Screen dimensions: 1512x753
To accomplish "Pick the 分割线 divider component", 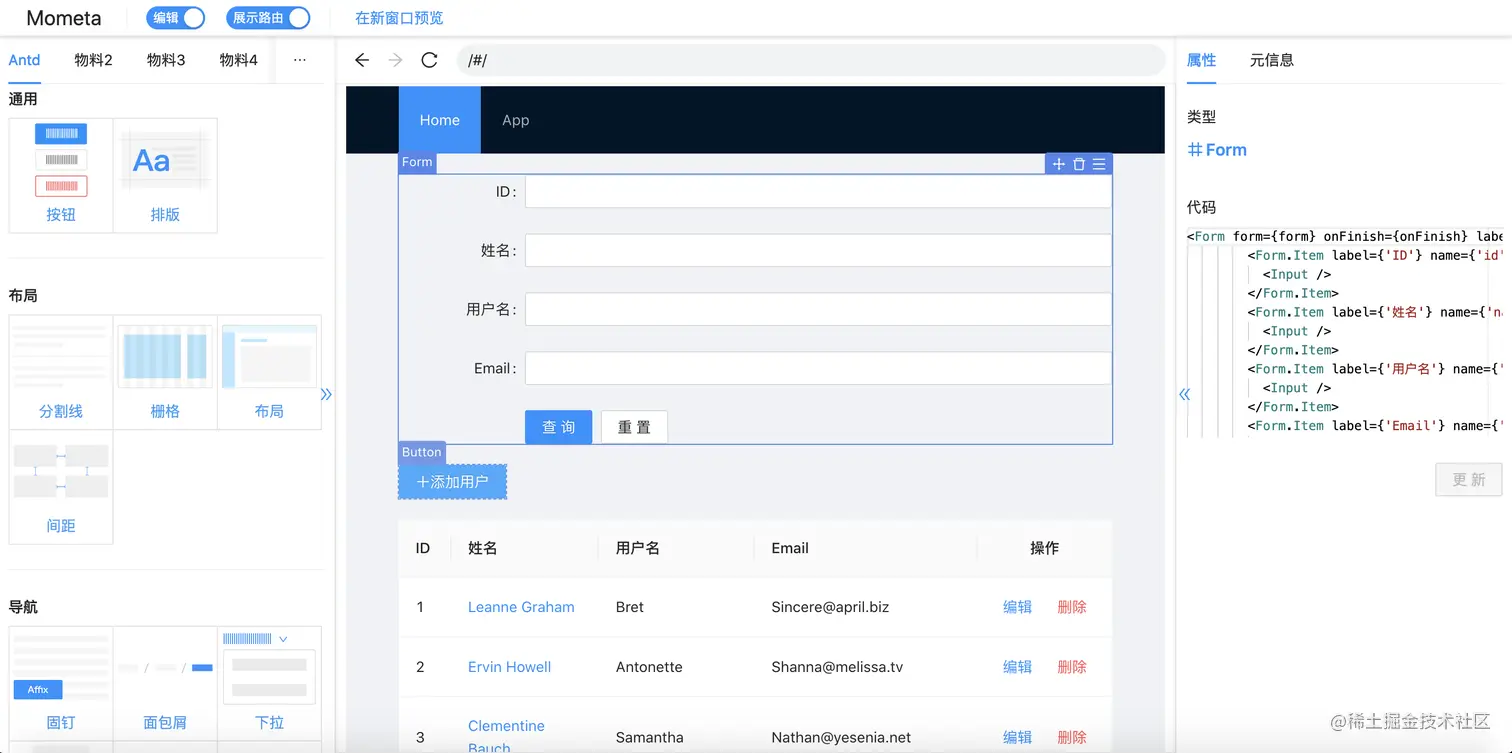I will 61,372.
